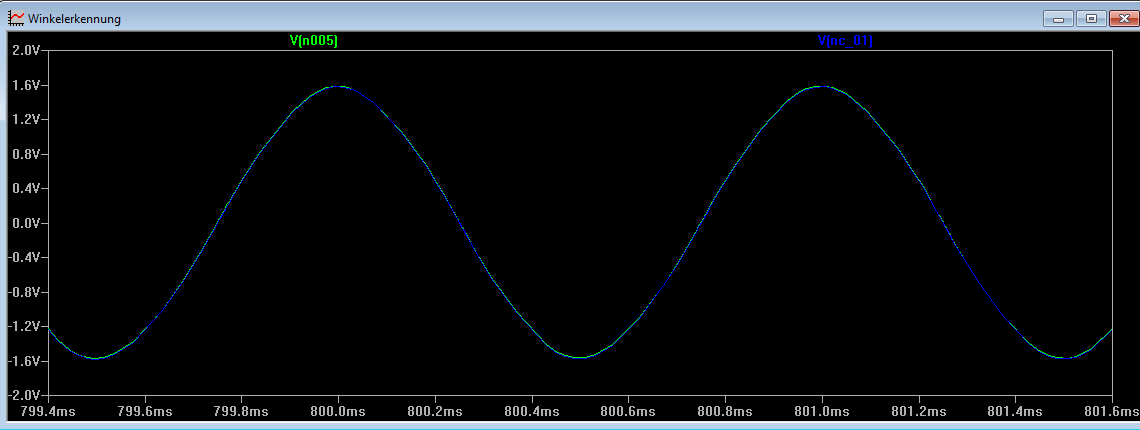This screenshot has width=1140, height=430.
Task: Click the 0.8V vertical axis label
Action: pyautogui.click(x=27, y=155)
